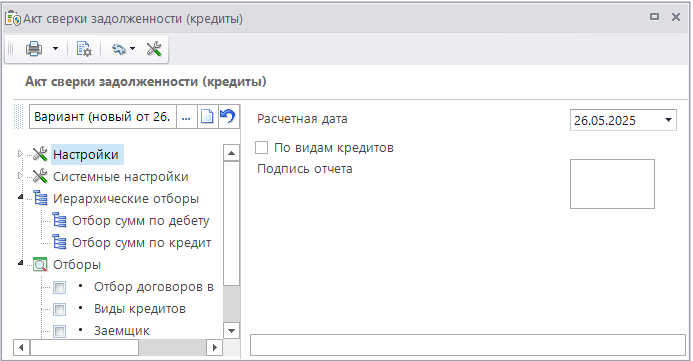
Task: Open the Print dropdown arrow
Action: 55,49
